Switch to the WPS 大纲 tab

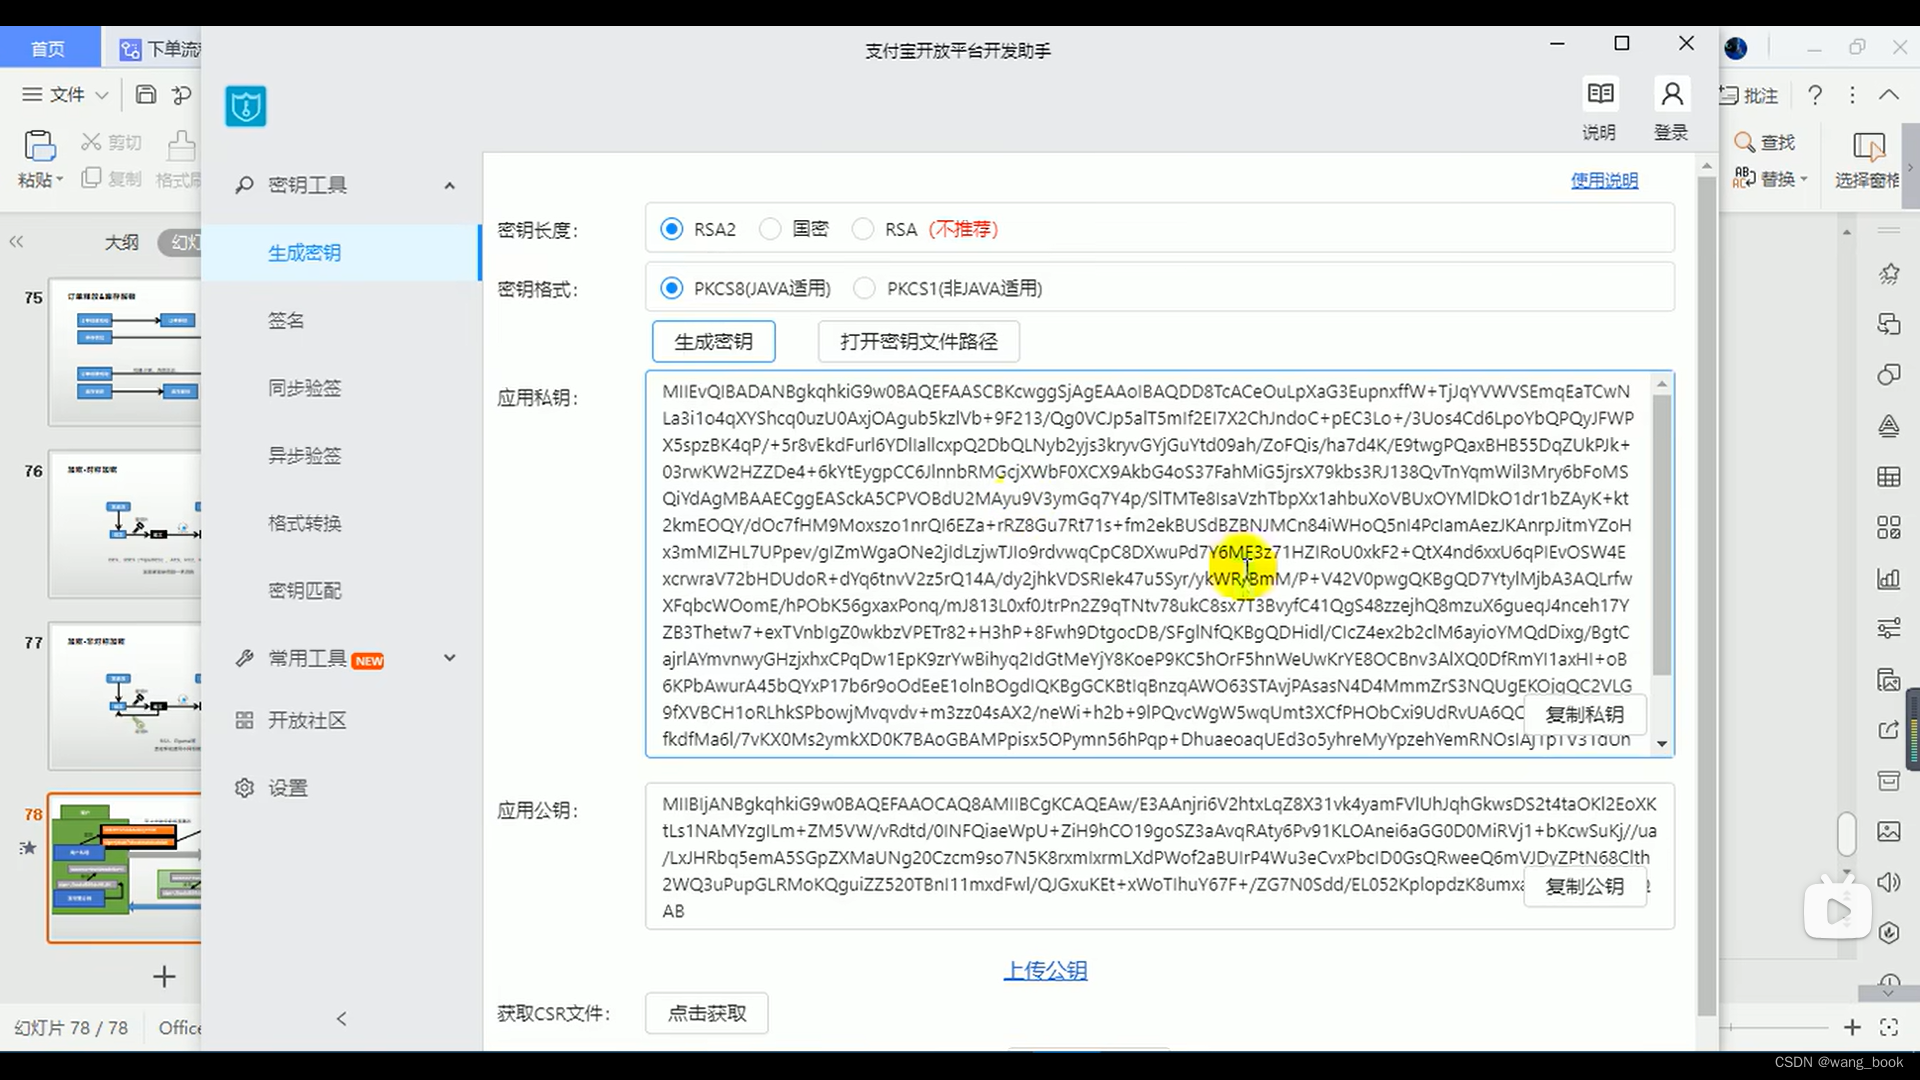click(x=122, y=242)
